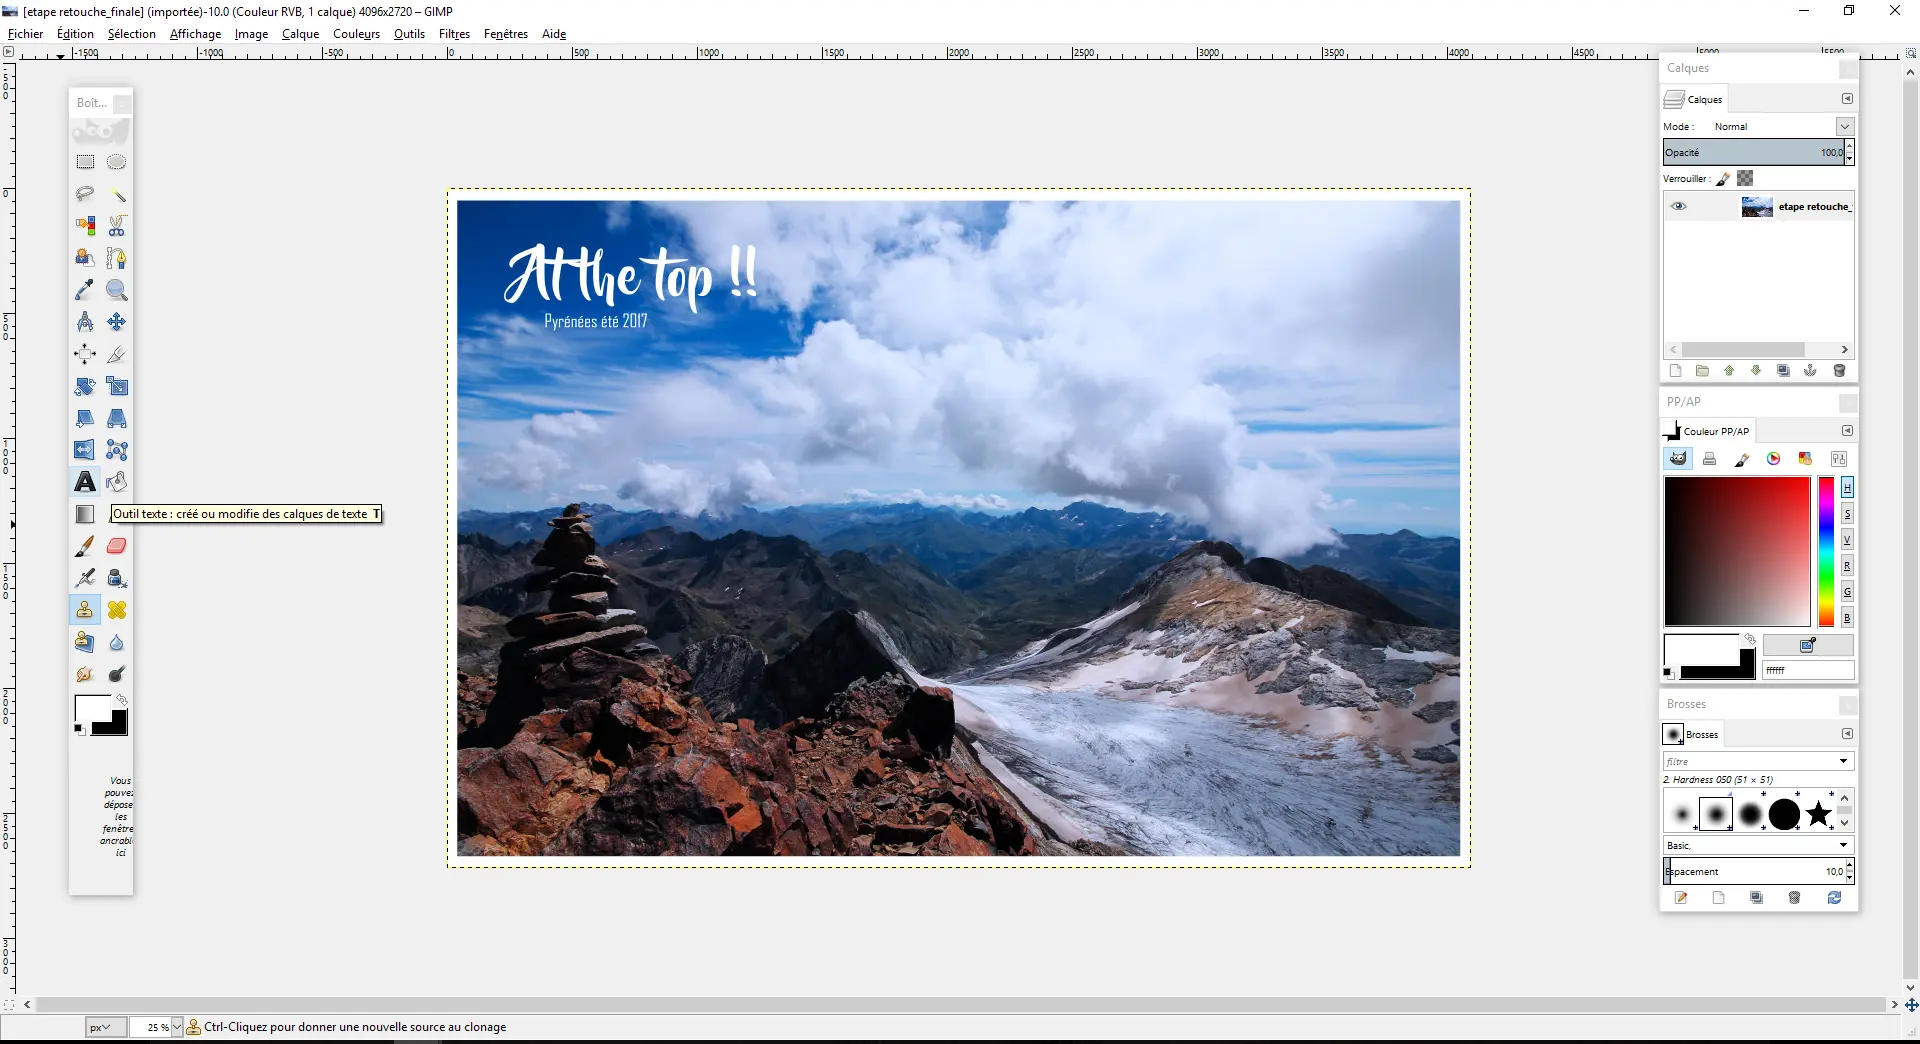Viewport: 1920px width, 1044px height.
Task: Select the Text tool
Action: (84, 482)
